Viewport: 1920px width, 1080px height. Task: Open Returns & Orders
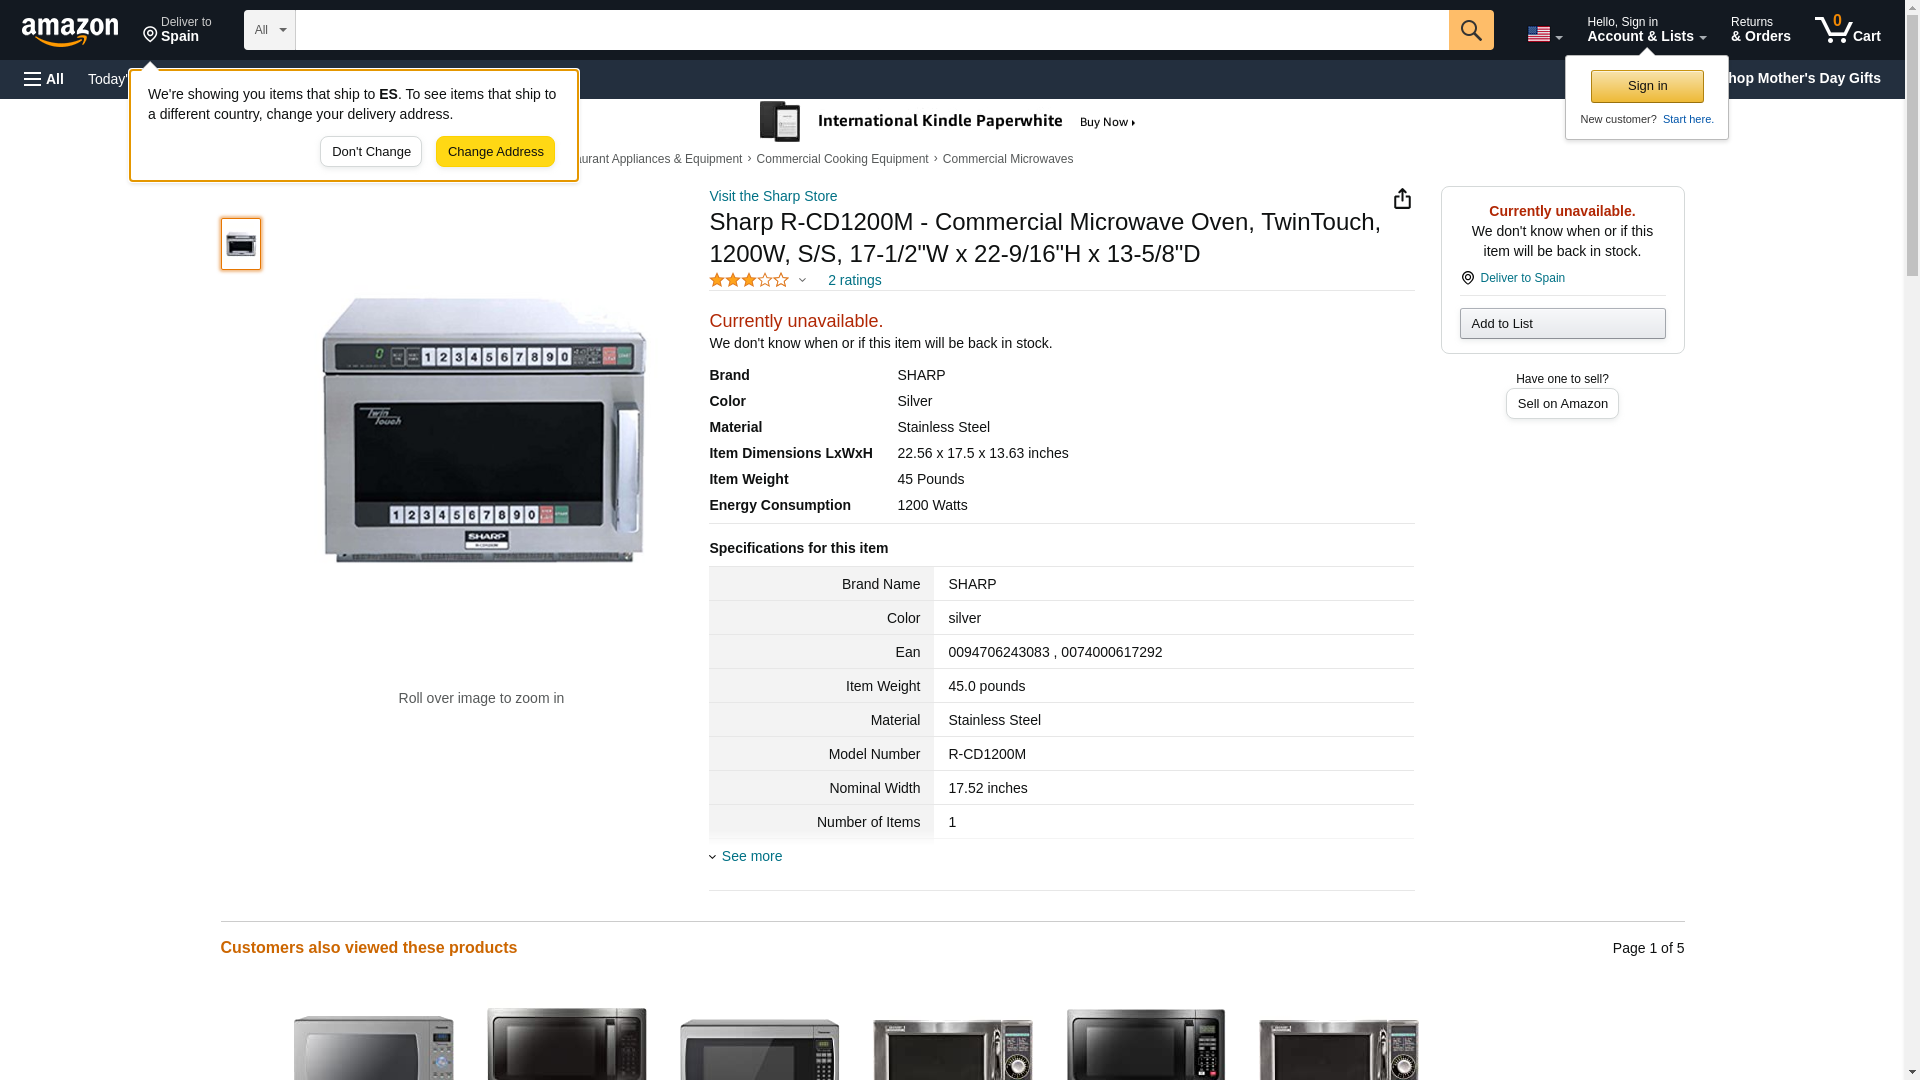pyautogui.click(x=1760, y=30)
